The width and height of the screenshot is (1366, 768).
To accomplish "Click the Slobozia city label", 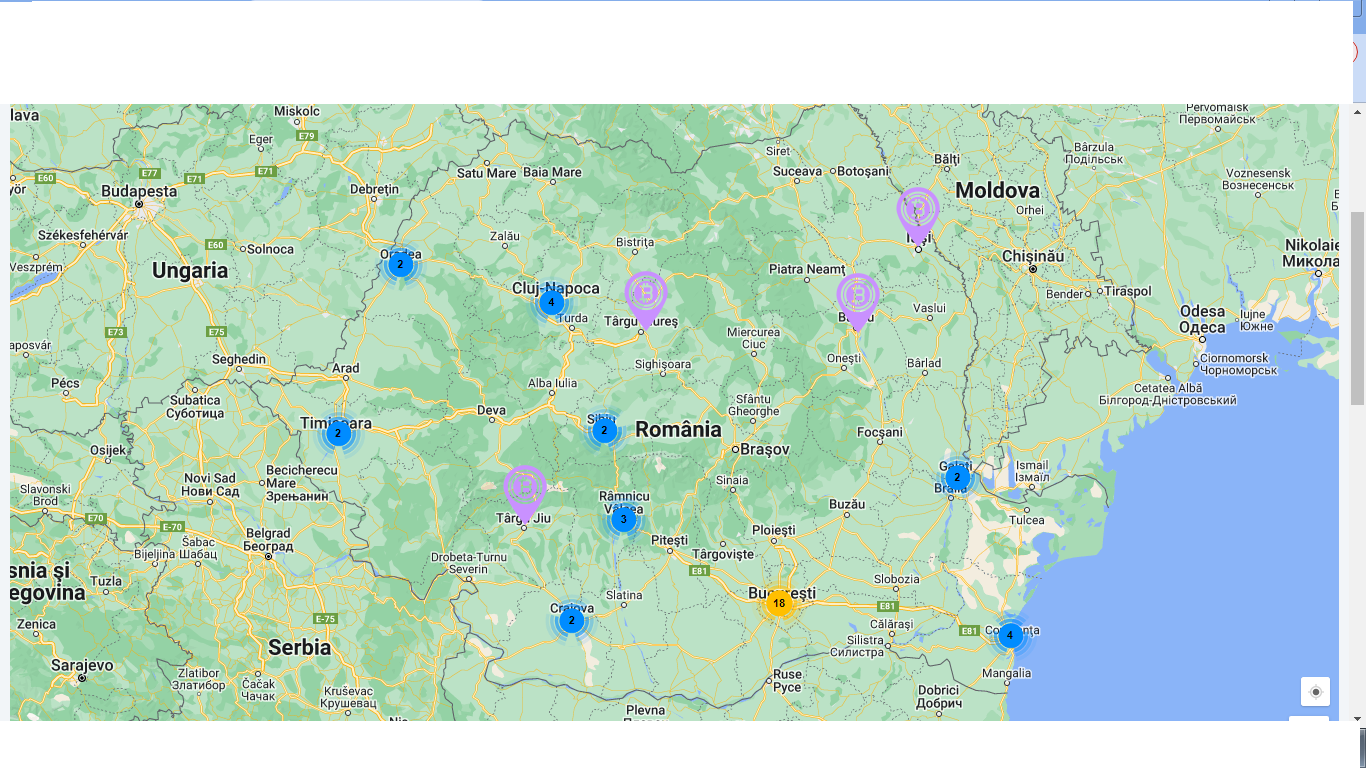I will coord(896,579).
